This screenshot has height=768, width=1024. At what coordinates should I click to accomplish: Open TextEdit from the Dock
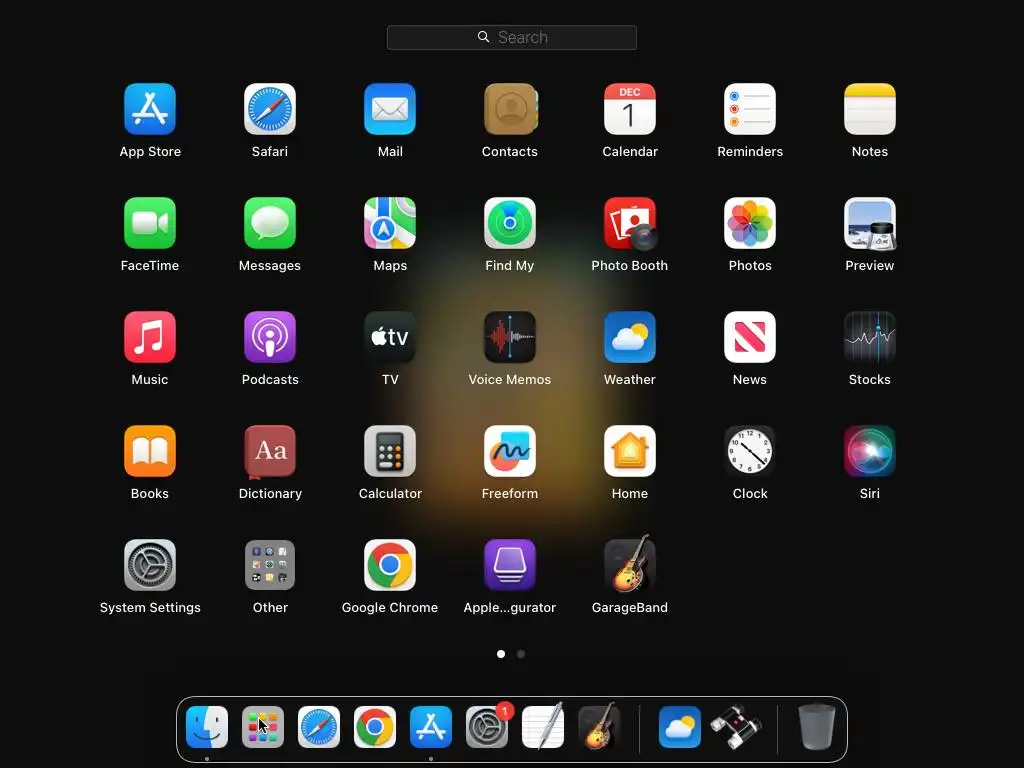click(x=543, y=727)
